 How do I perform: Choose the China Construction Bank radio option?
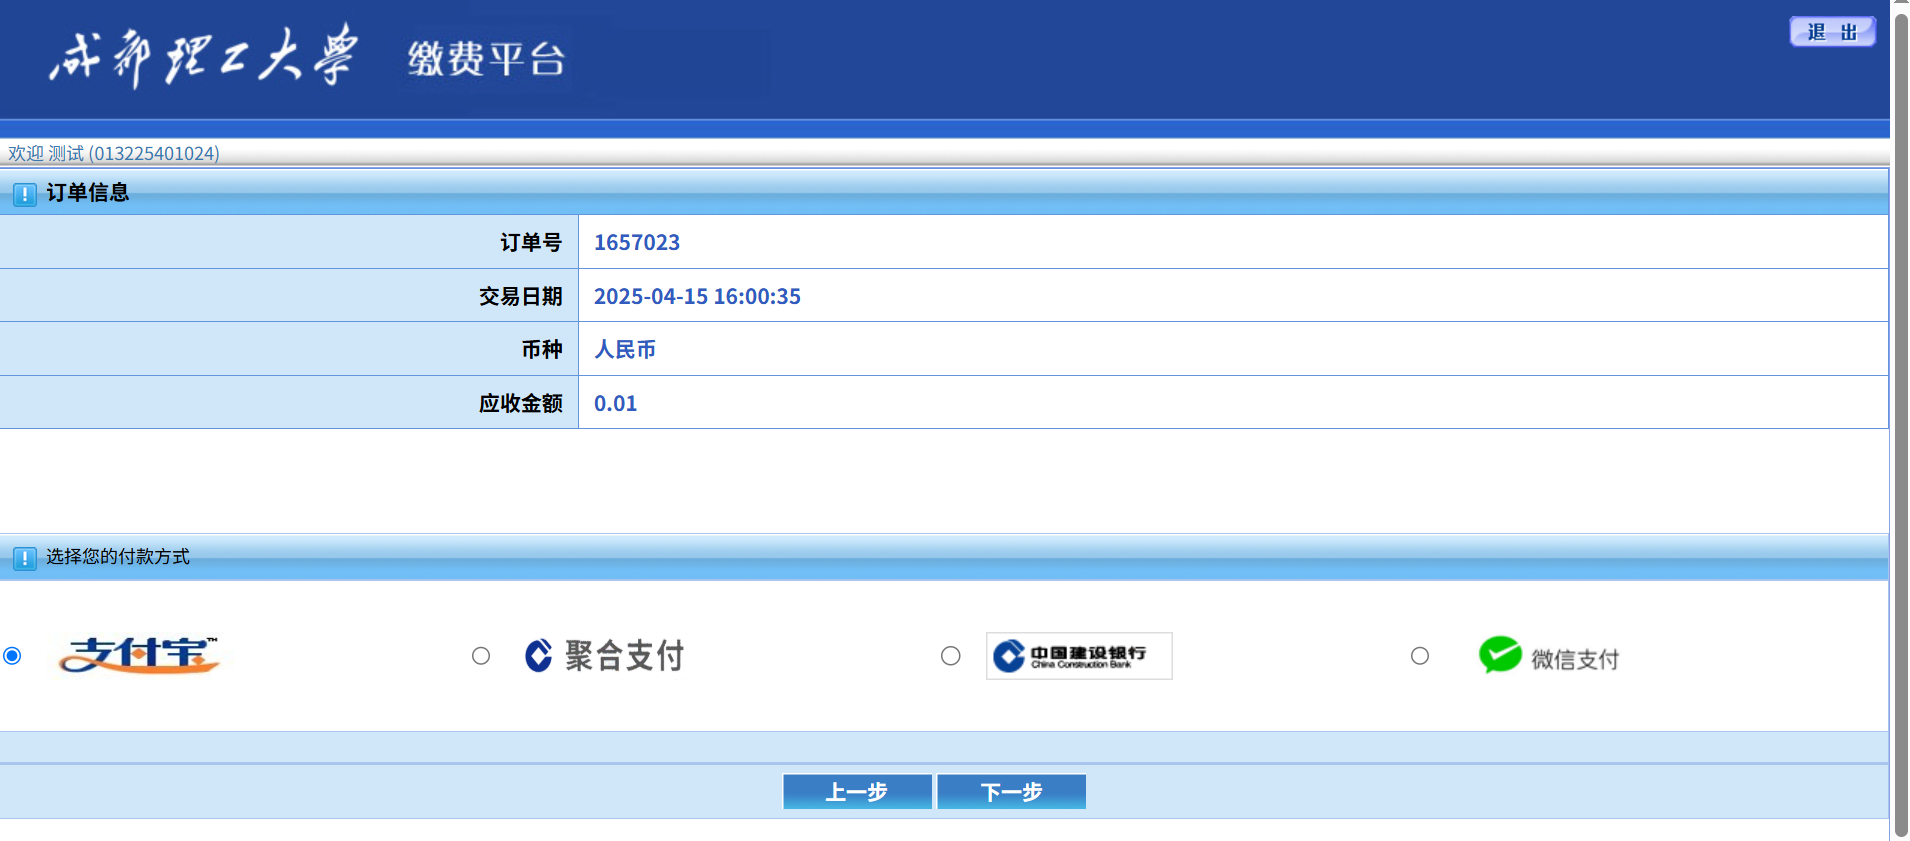[951, 656]
